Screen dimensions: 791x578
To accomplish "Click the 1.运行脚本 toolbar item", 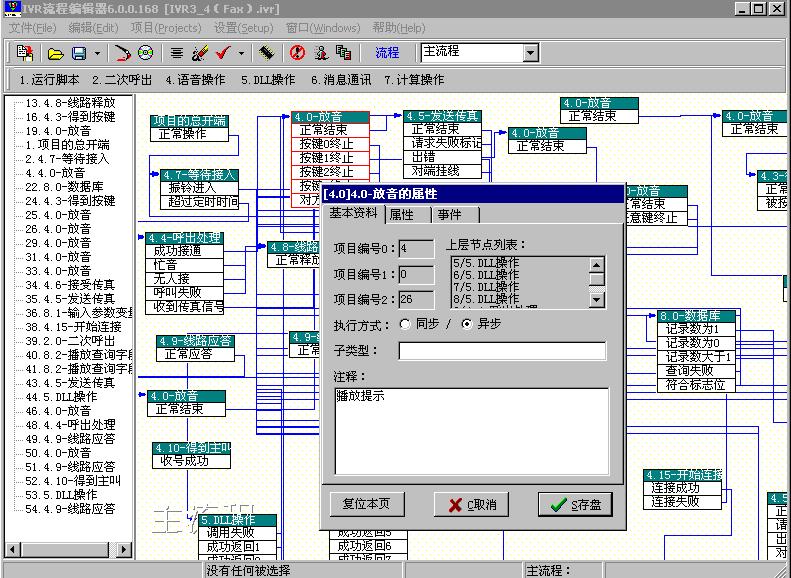I will coord(49,80).
